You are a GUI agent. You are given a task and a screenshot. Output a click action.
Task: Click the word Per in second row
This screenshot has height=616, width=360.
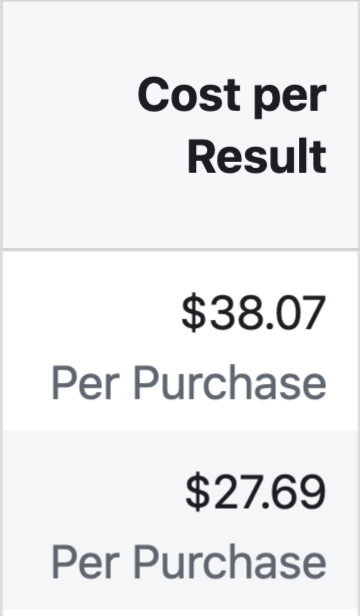coord(86,562)
